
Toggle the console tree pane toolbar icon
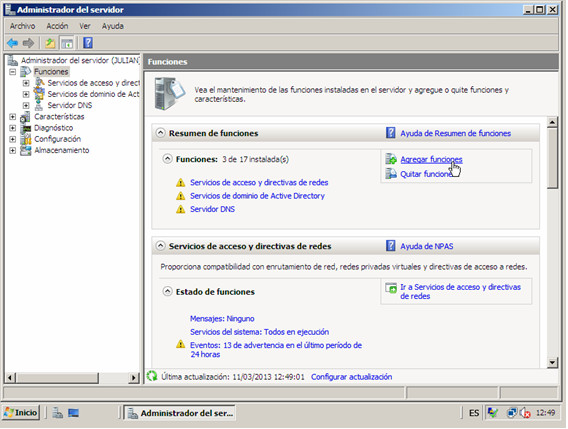[67, 43]
